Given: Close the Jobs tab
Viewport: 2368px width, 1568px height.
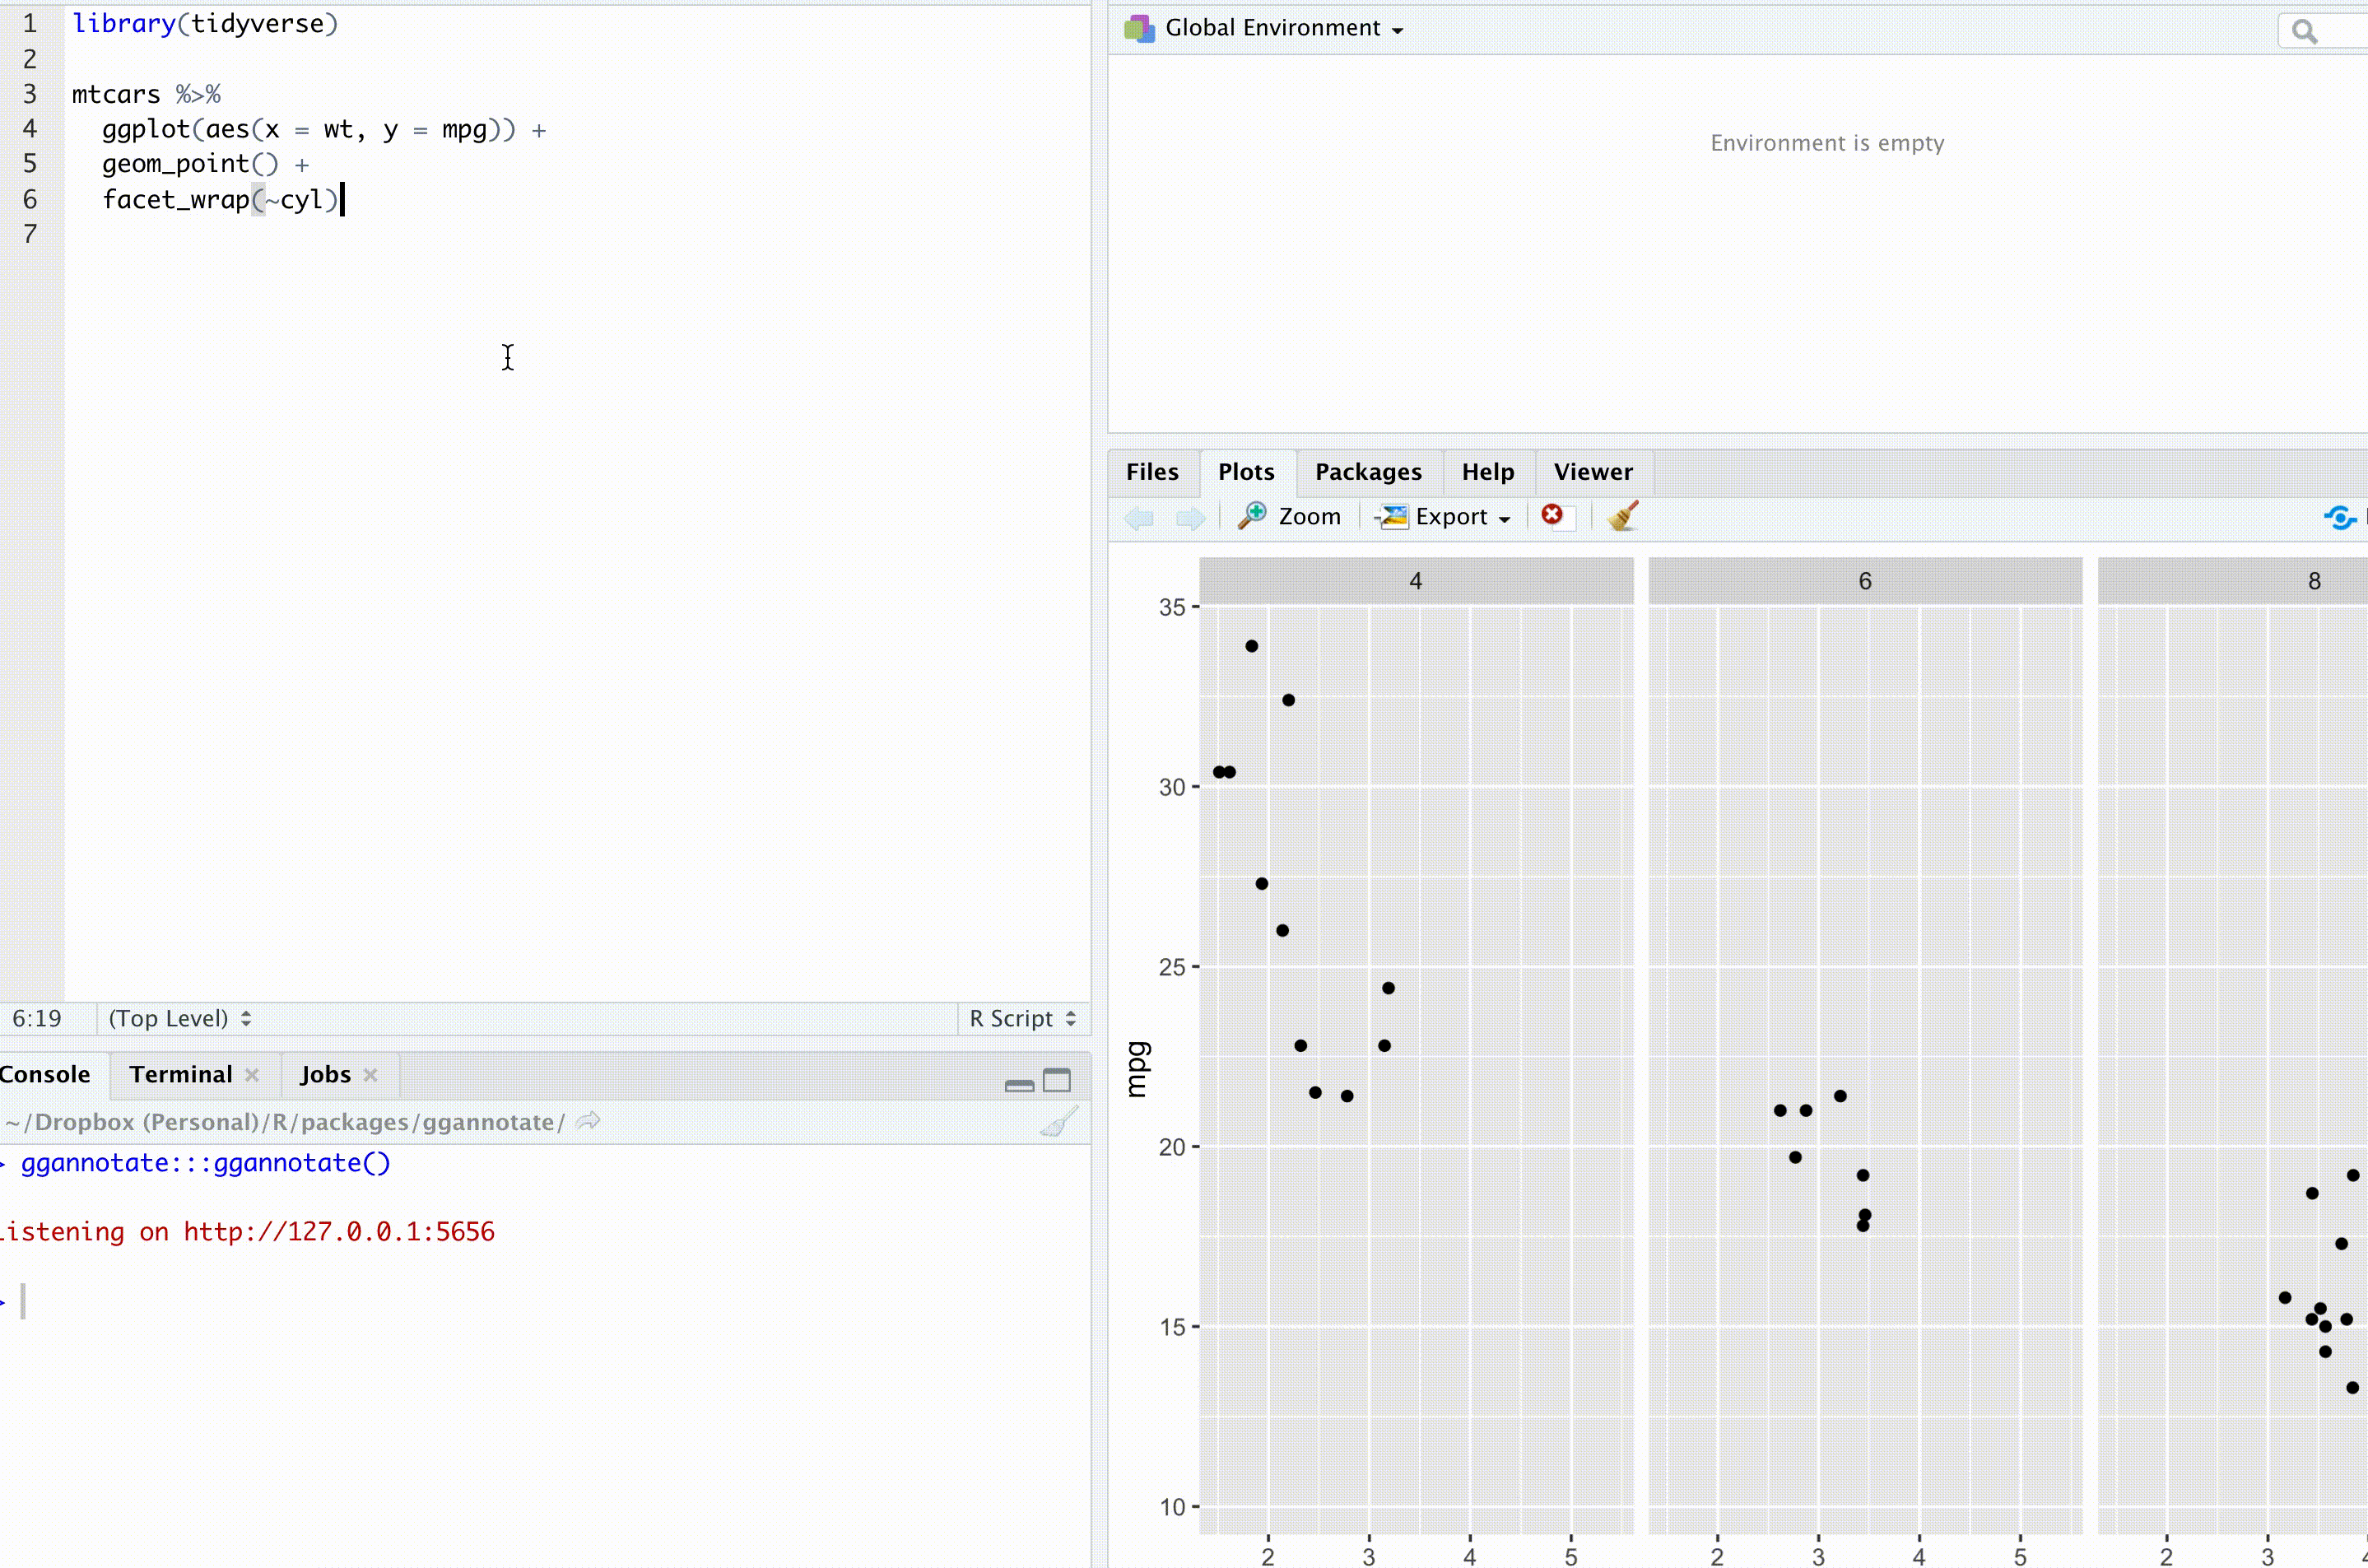Looking at the screenshot, I should pyautogui.click(x=371, y=1075).
